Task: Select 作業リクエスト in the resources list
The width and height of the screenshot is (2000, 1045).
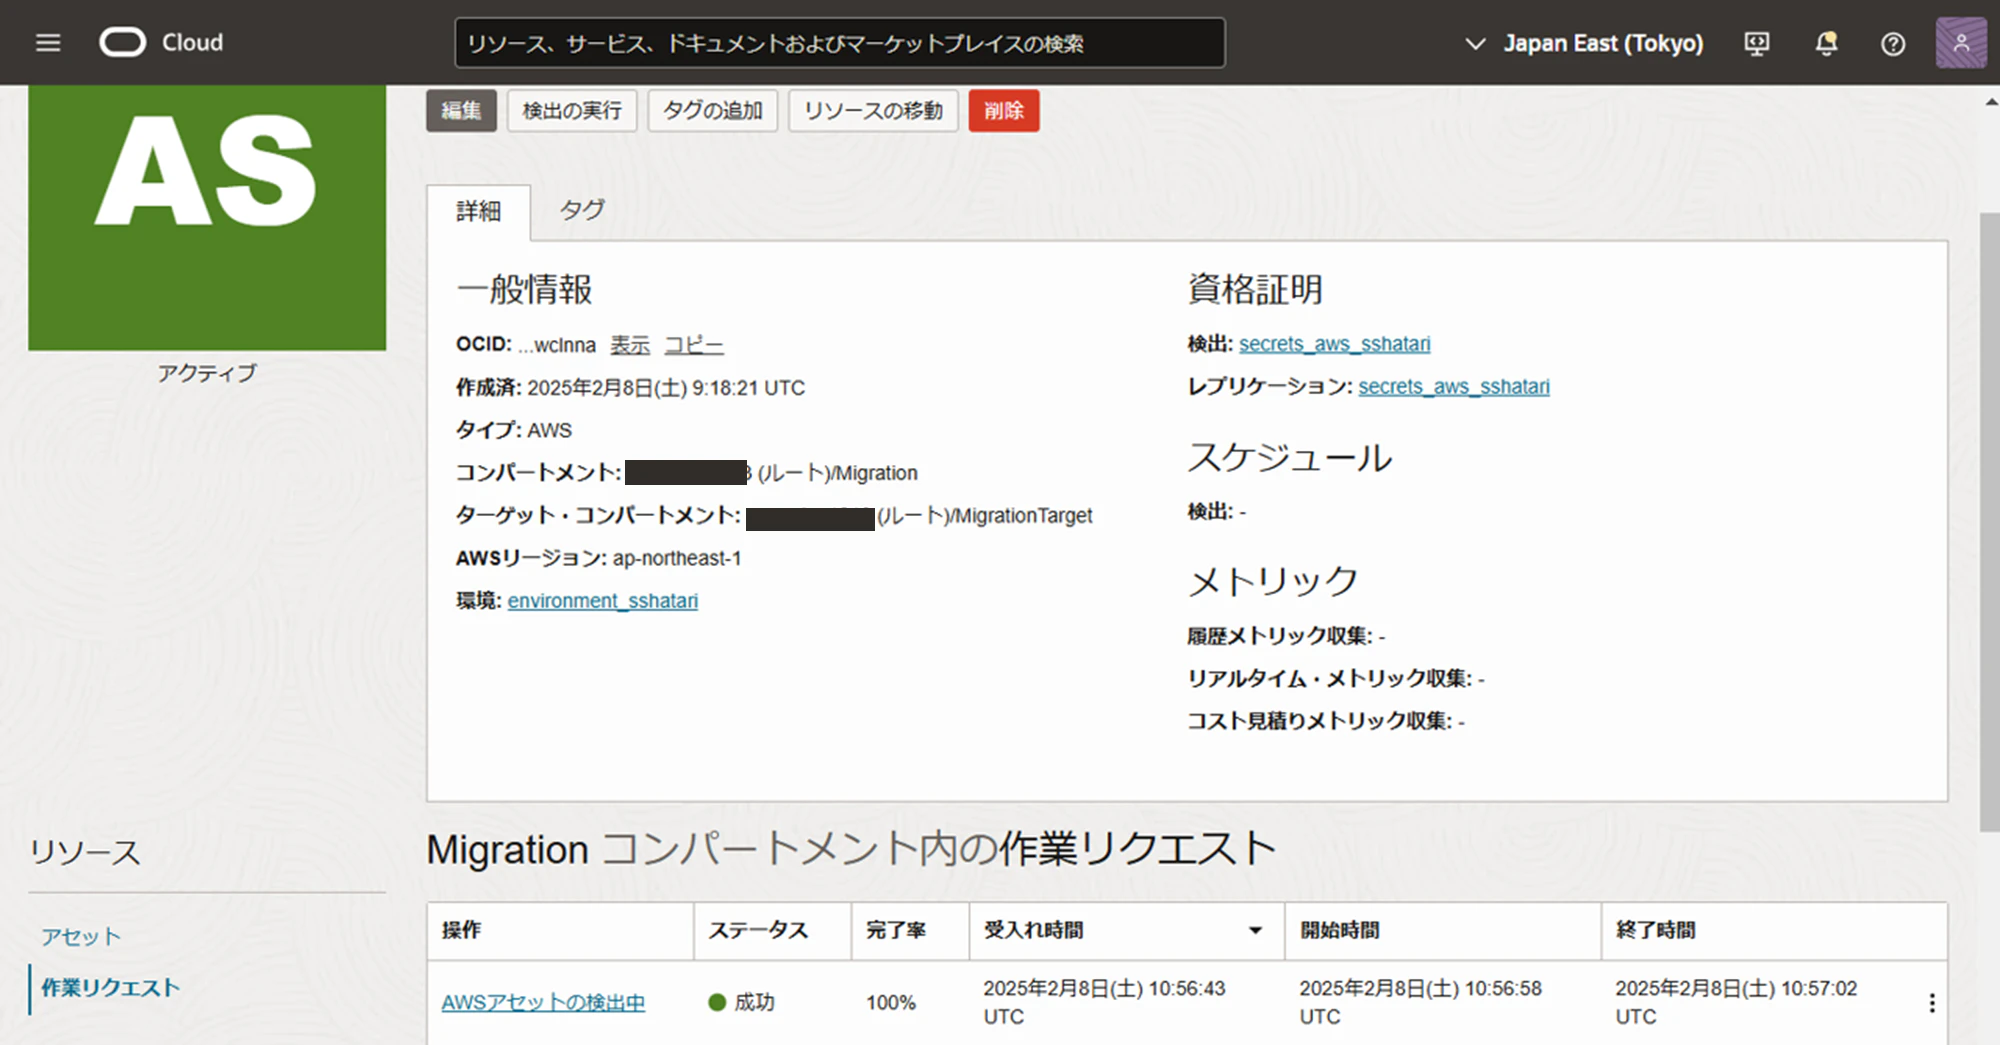Action: point(110,988)
